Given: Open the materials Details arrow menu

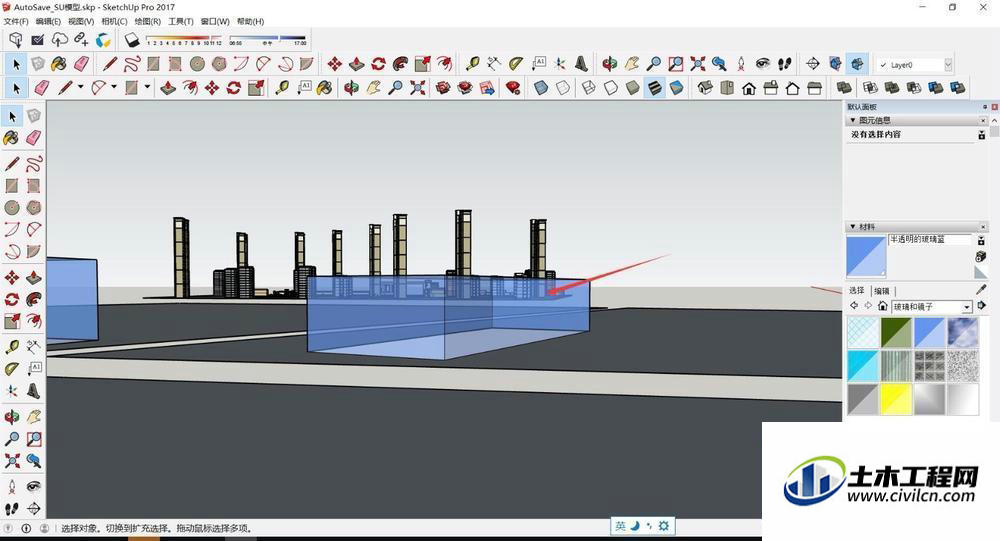Looking at the screenshot, I should point(982,306).
